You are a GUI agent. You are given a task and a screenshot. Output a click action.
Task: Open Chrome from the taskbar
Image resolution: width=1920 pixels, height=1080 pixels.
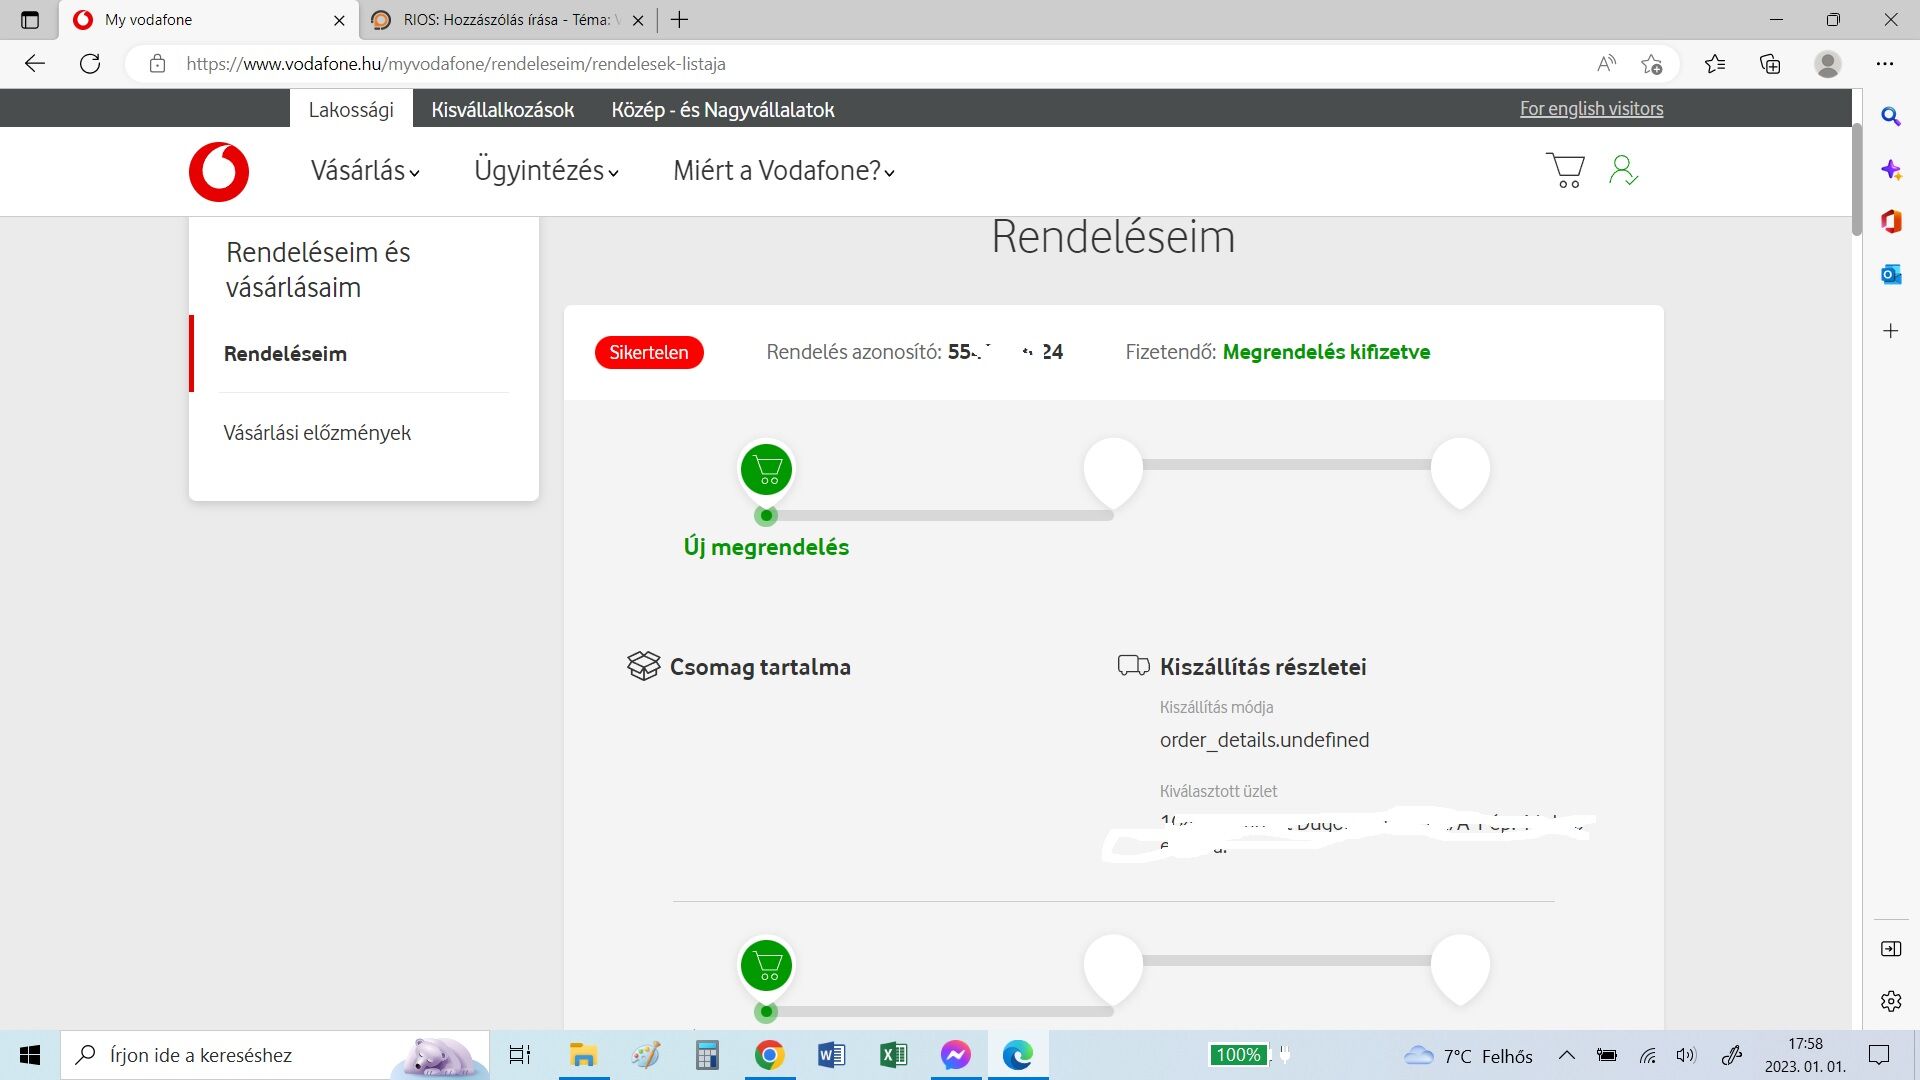[x=769, y=1055]
